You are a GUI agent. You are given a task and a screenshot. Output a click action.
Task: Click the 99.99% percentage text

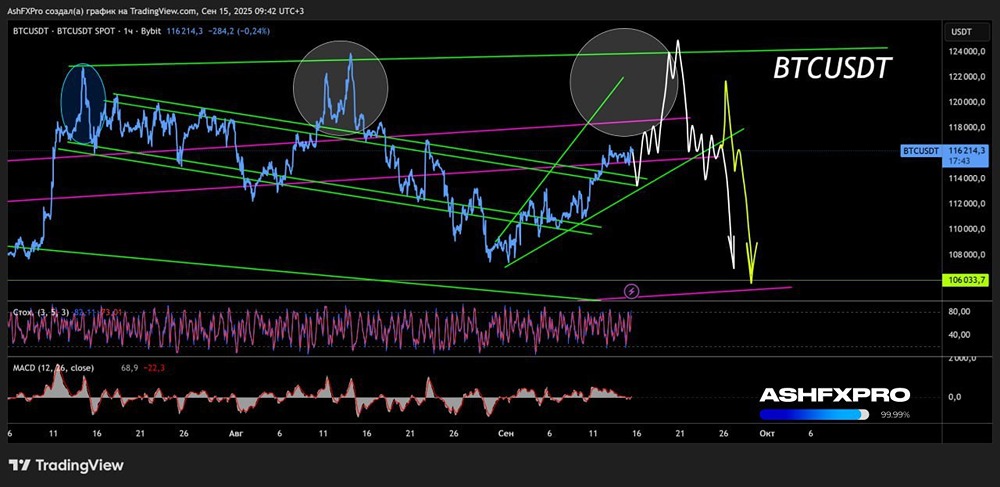pyautogui.click(x=895, y=415)
